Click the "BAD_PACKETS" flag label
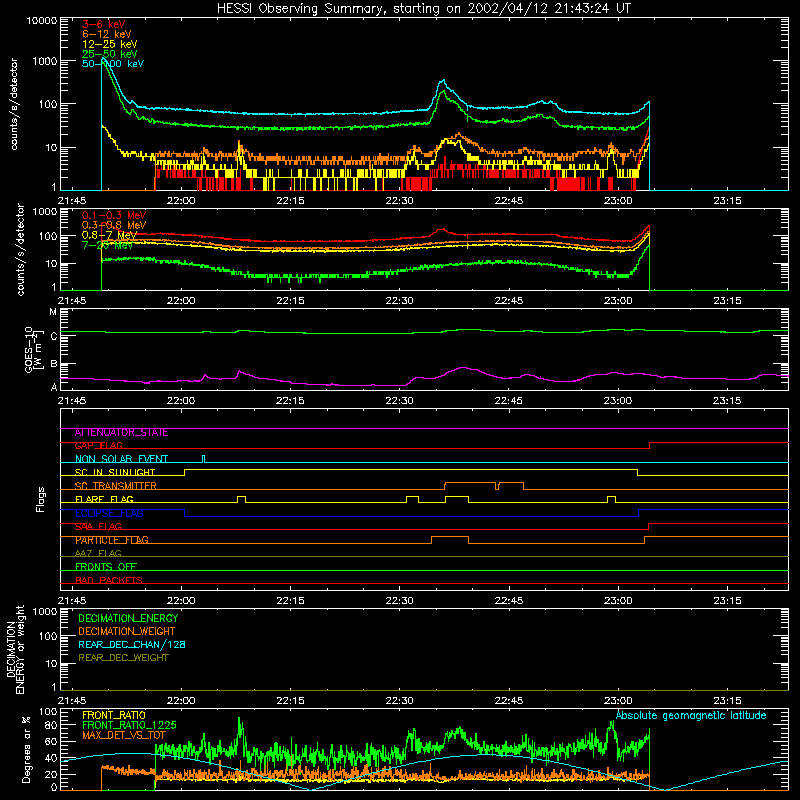The height and width of the screenshot is (800, 800). click(109, 580)
